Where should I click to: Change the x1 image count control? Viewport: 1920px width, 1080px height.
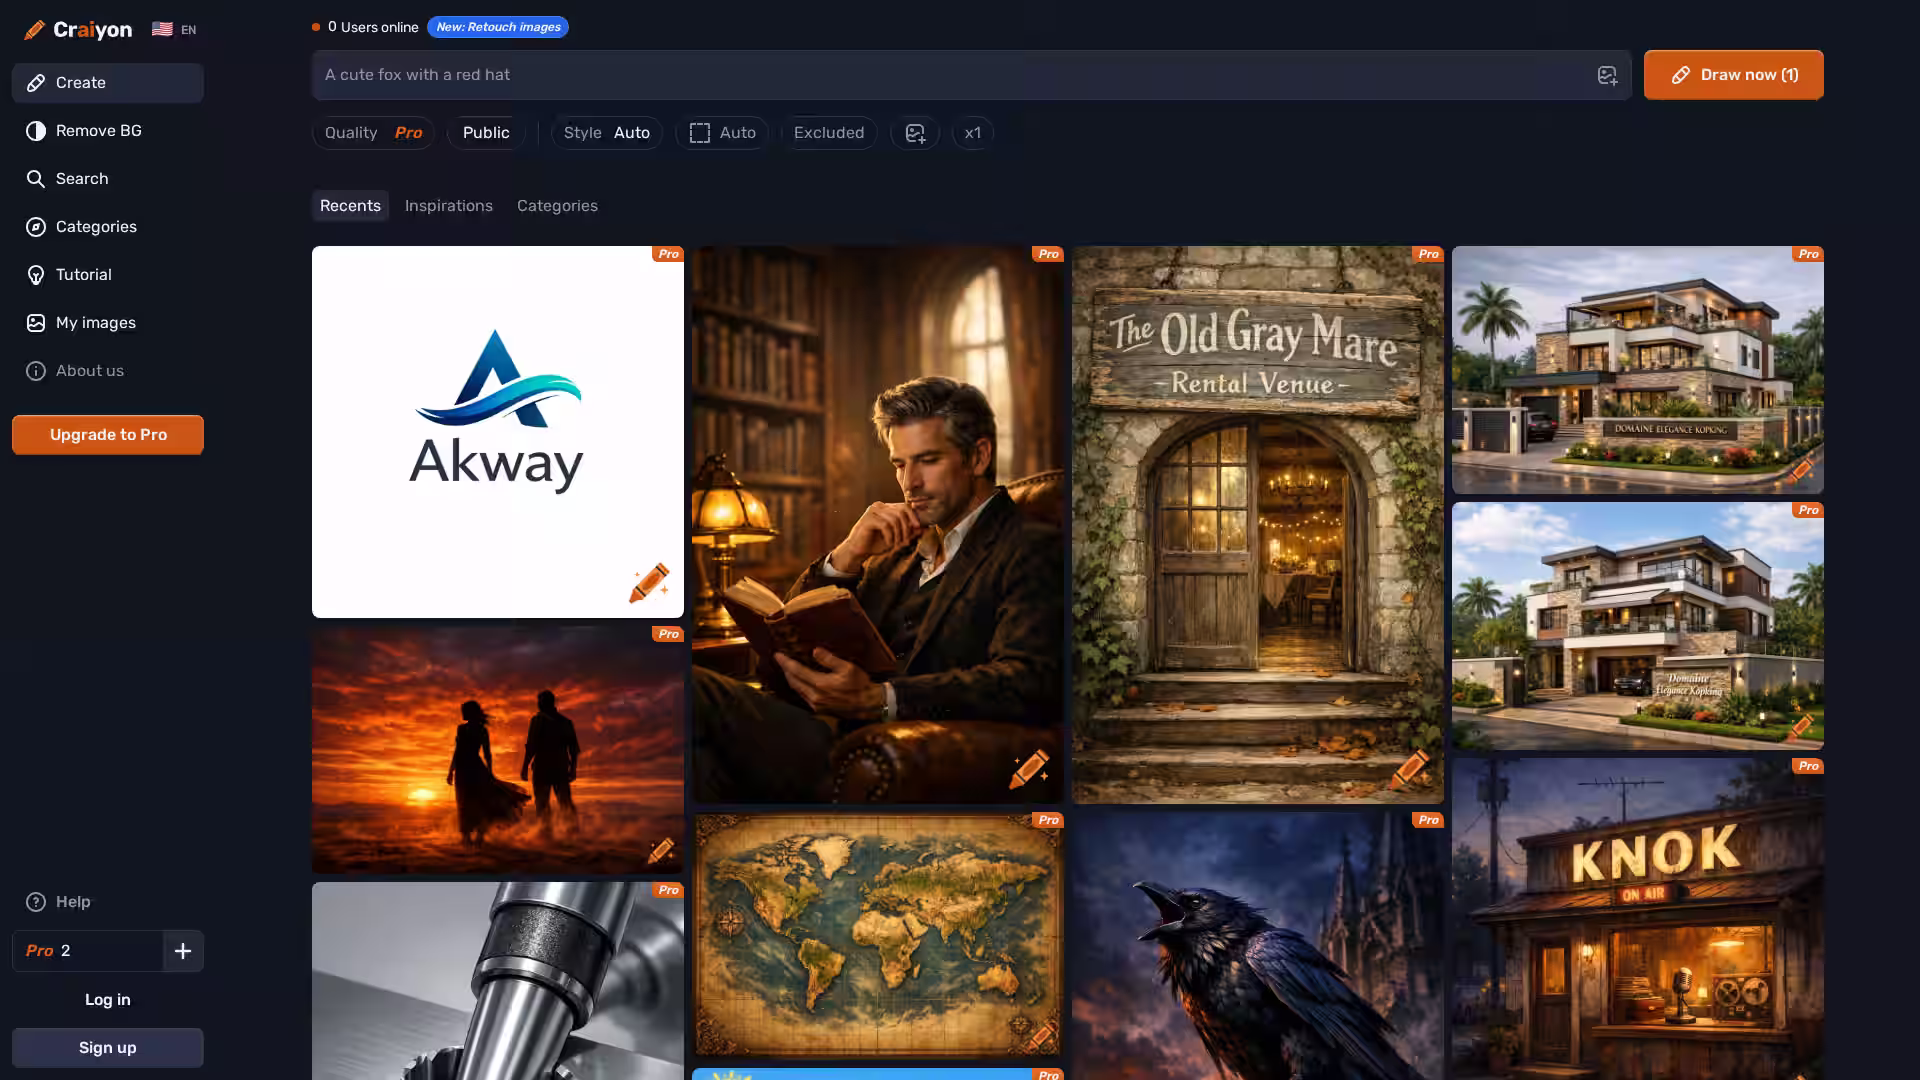click(972, 133)
